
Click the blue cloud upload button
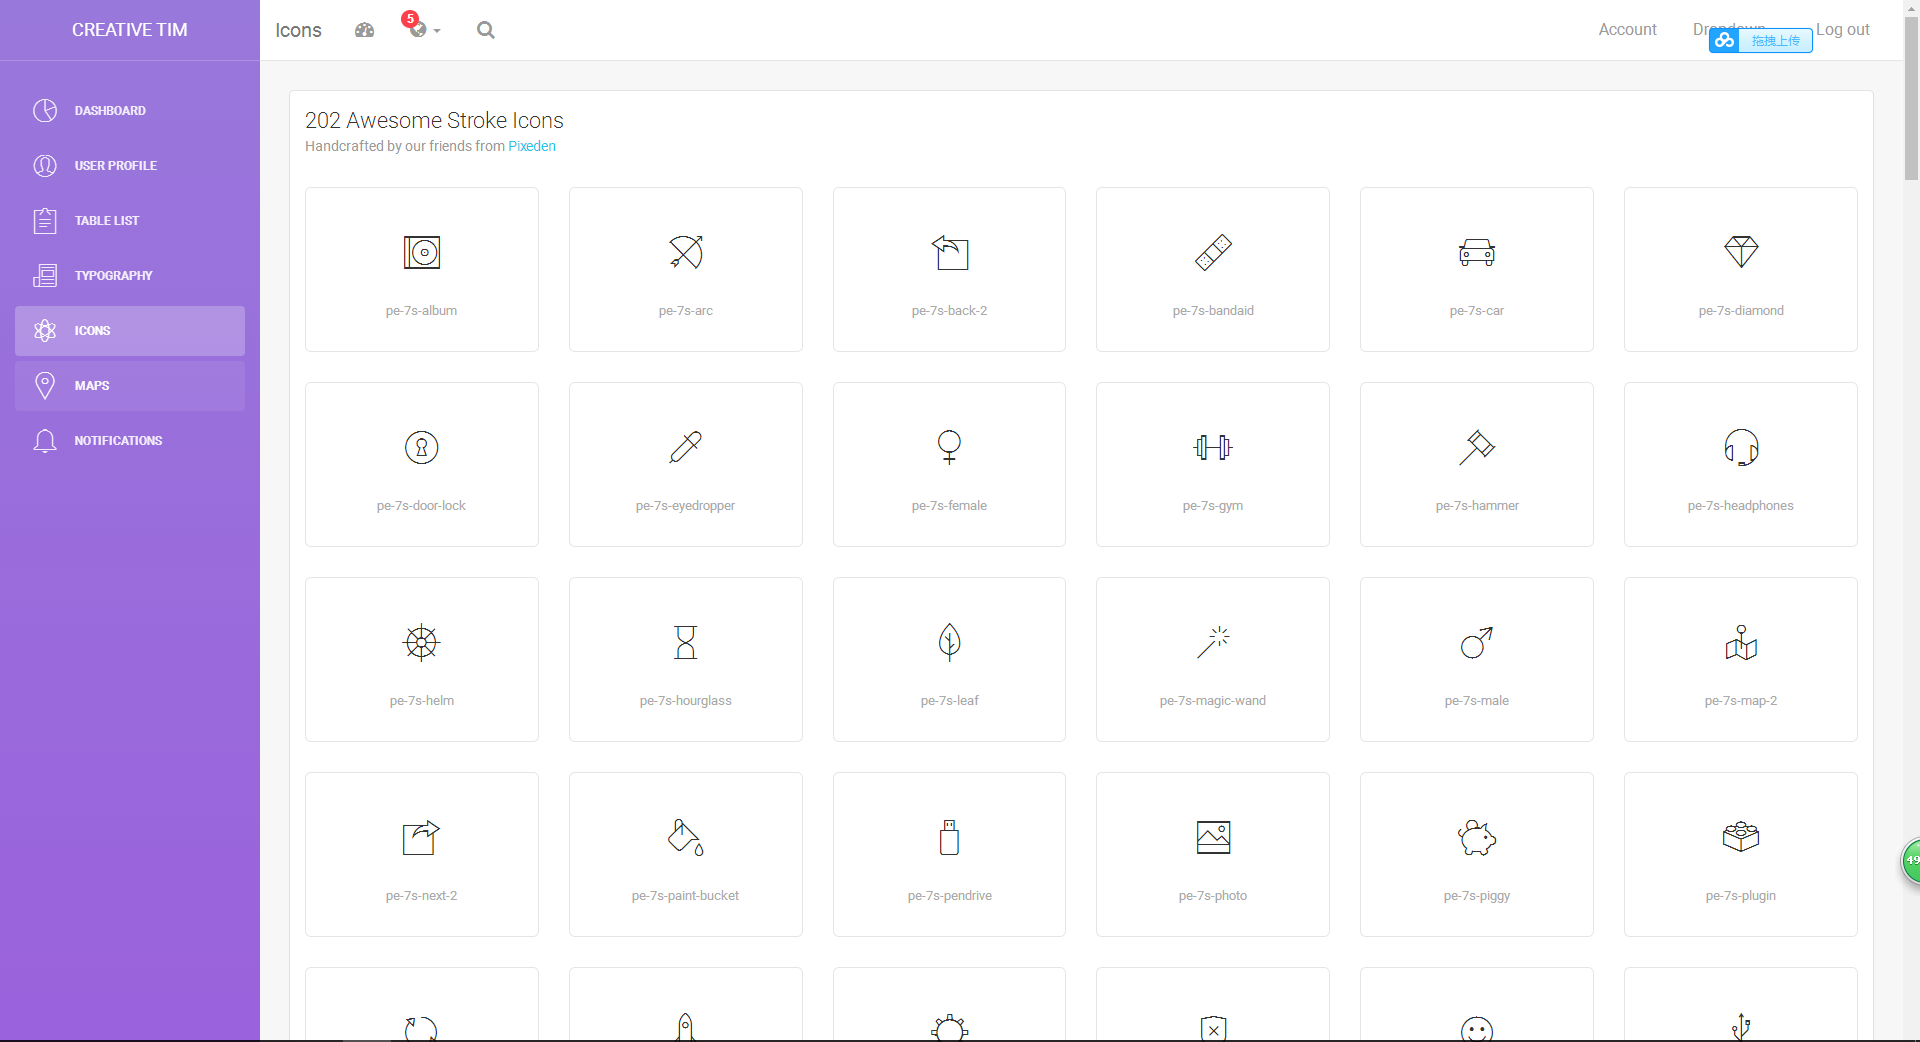pyautogui.click(x=1761, y=40)
